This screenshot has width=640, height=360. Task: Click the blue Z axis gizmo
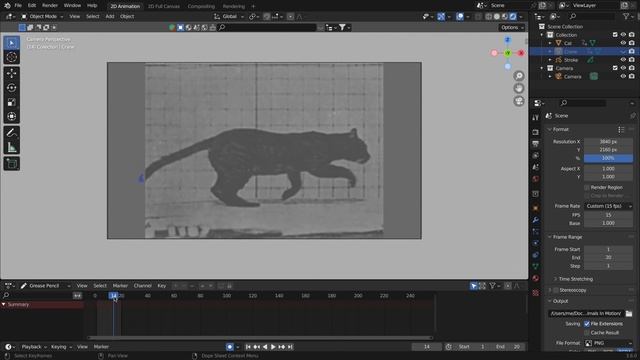click(x=507, y=40)
